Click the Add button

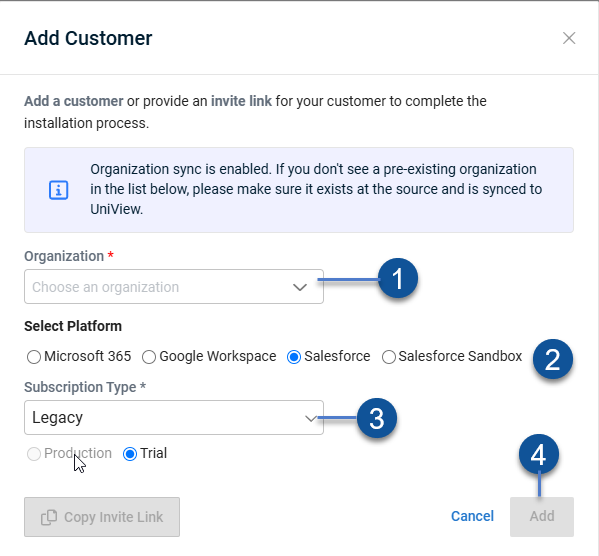click(x=542, y=517)
